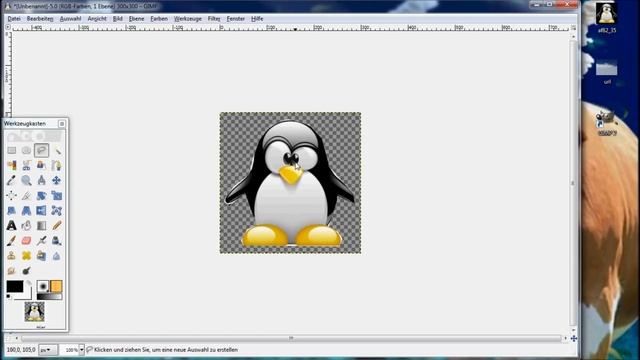Screen dimensions: 640x360
Task: Select the Move tool
Action: [x=57, y=180]
